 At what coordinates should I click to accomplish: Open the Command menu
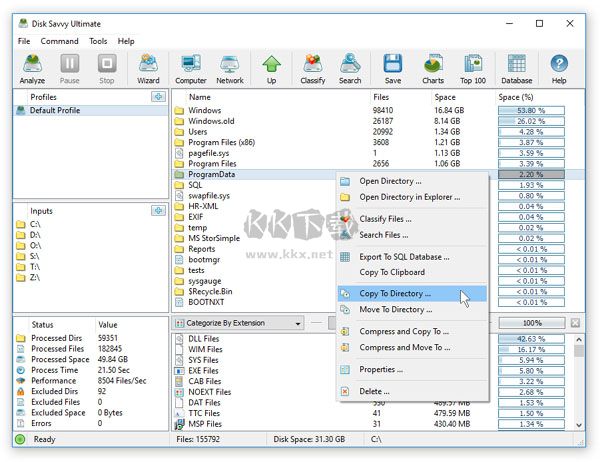[60, 41]
